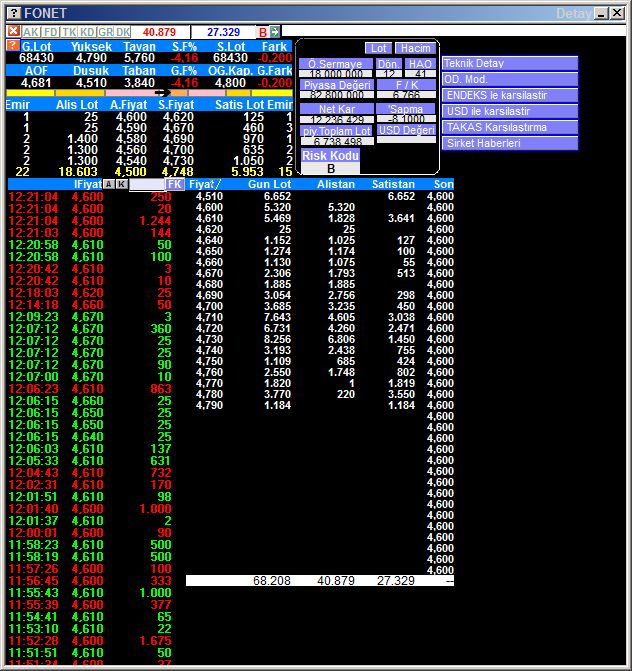Click the Piyasa Değeri label
Image resolution: width=632 pixels, height=671 pixels.
tap(337, 85)
